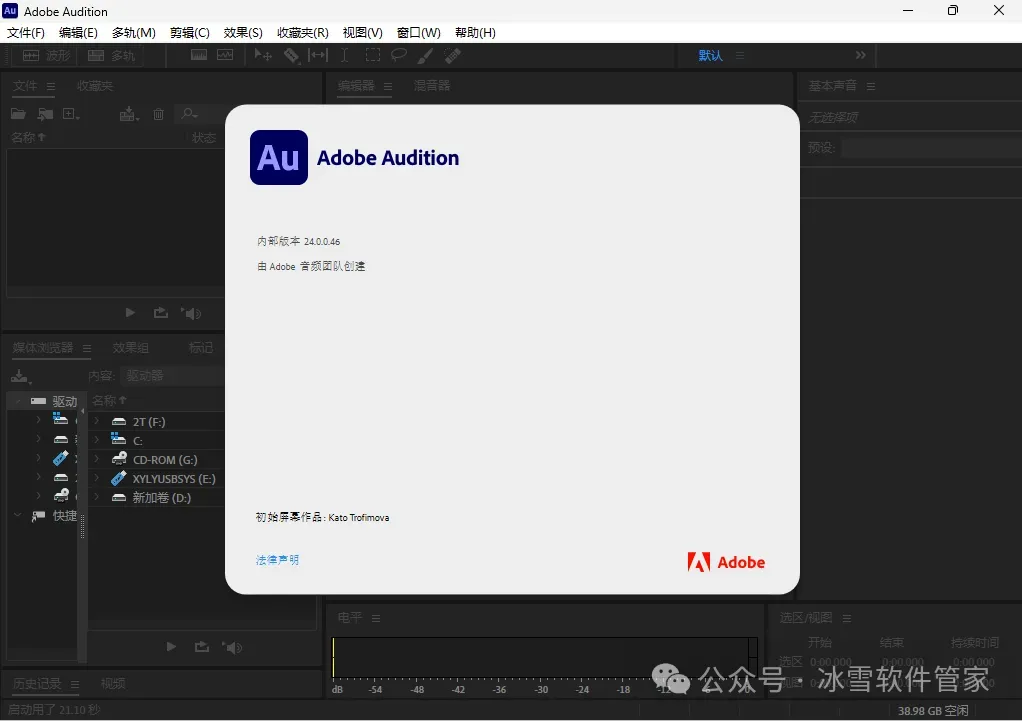1022x721 pixels.
Task: Select the Slip tool
Action: [x=318, y=55]
